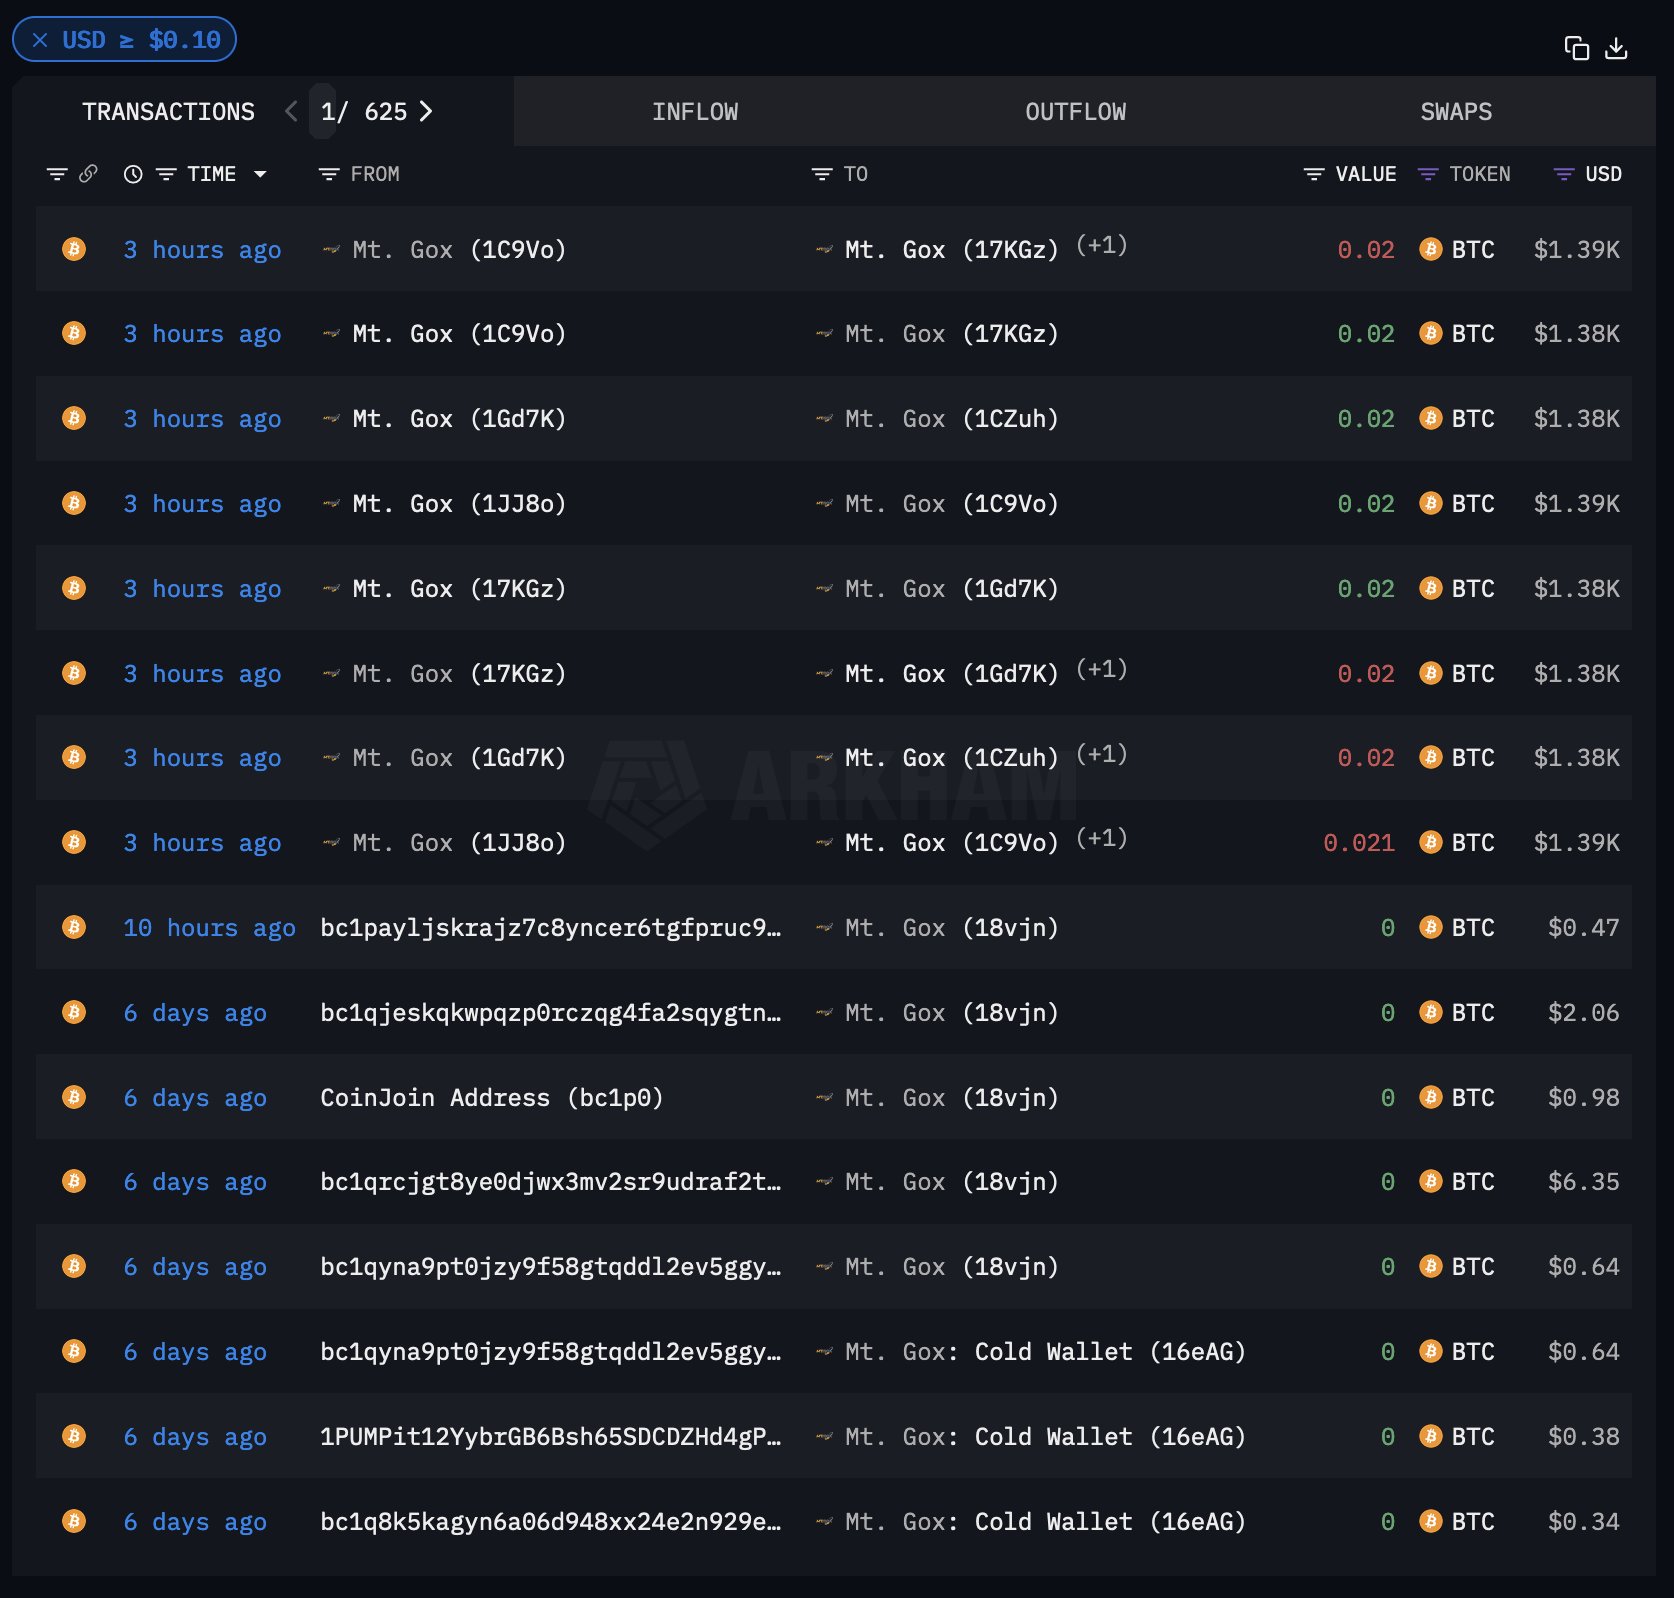Expand (+1) next to recipient Mt. Gox (1C9Vo)

pos(1102,838)
